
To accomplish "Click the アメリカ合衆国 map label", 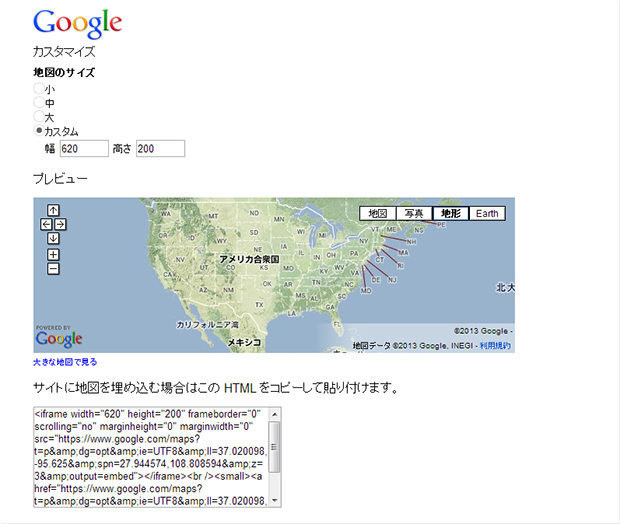I will (x=250, y=259).
